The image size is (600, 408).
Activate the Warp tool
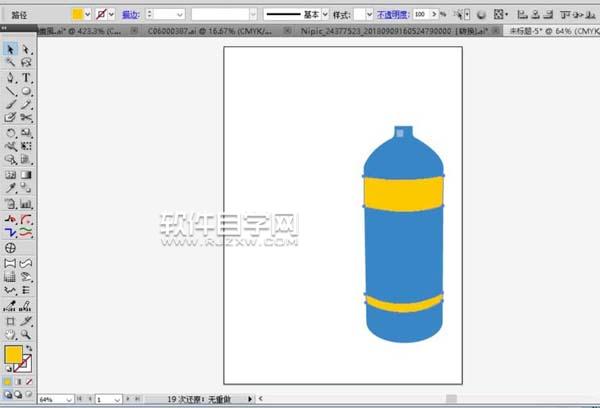tap(10, 146)
